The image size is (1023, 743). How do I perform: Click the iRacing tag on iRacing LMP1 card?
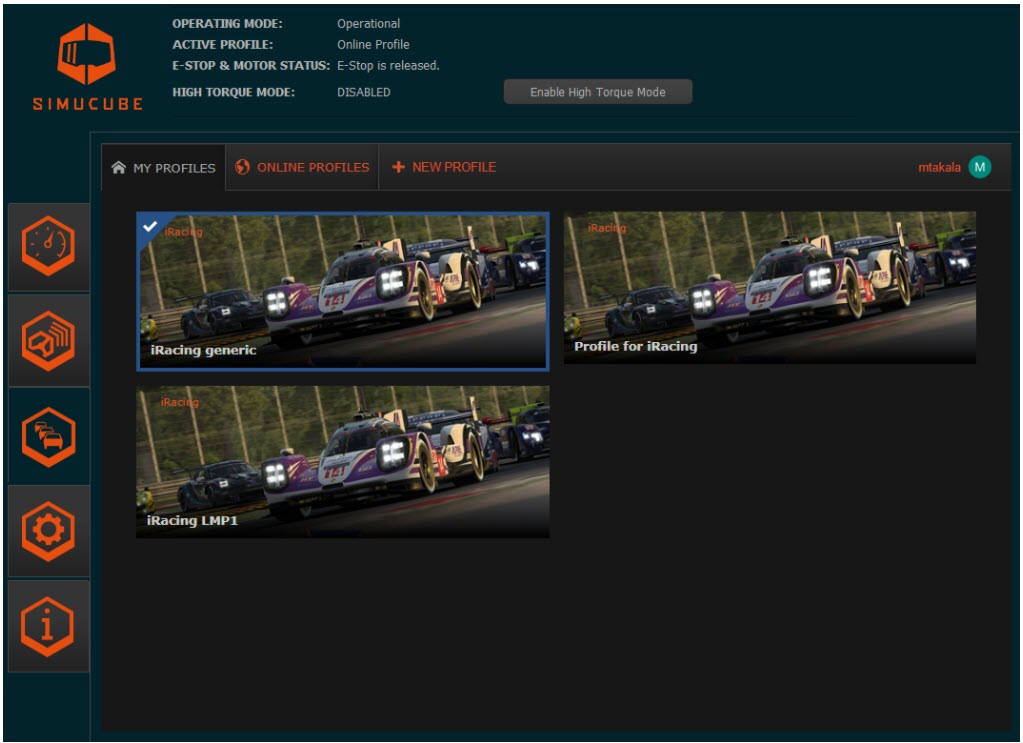pyautogui.click(x=179, y=402)
